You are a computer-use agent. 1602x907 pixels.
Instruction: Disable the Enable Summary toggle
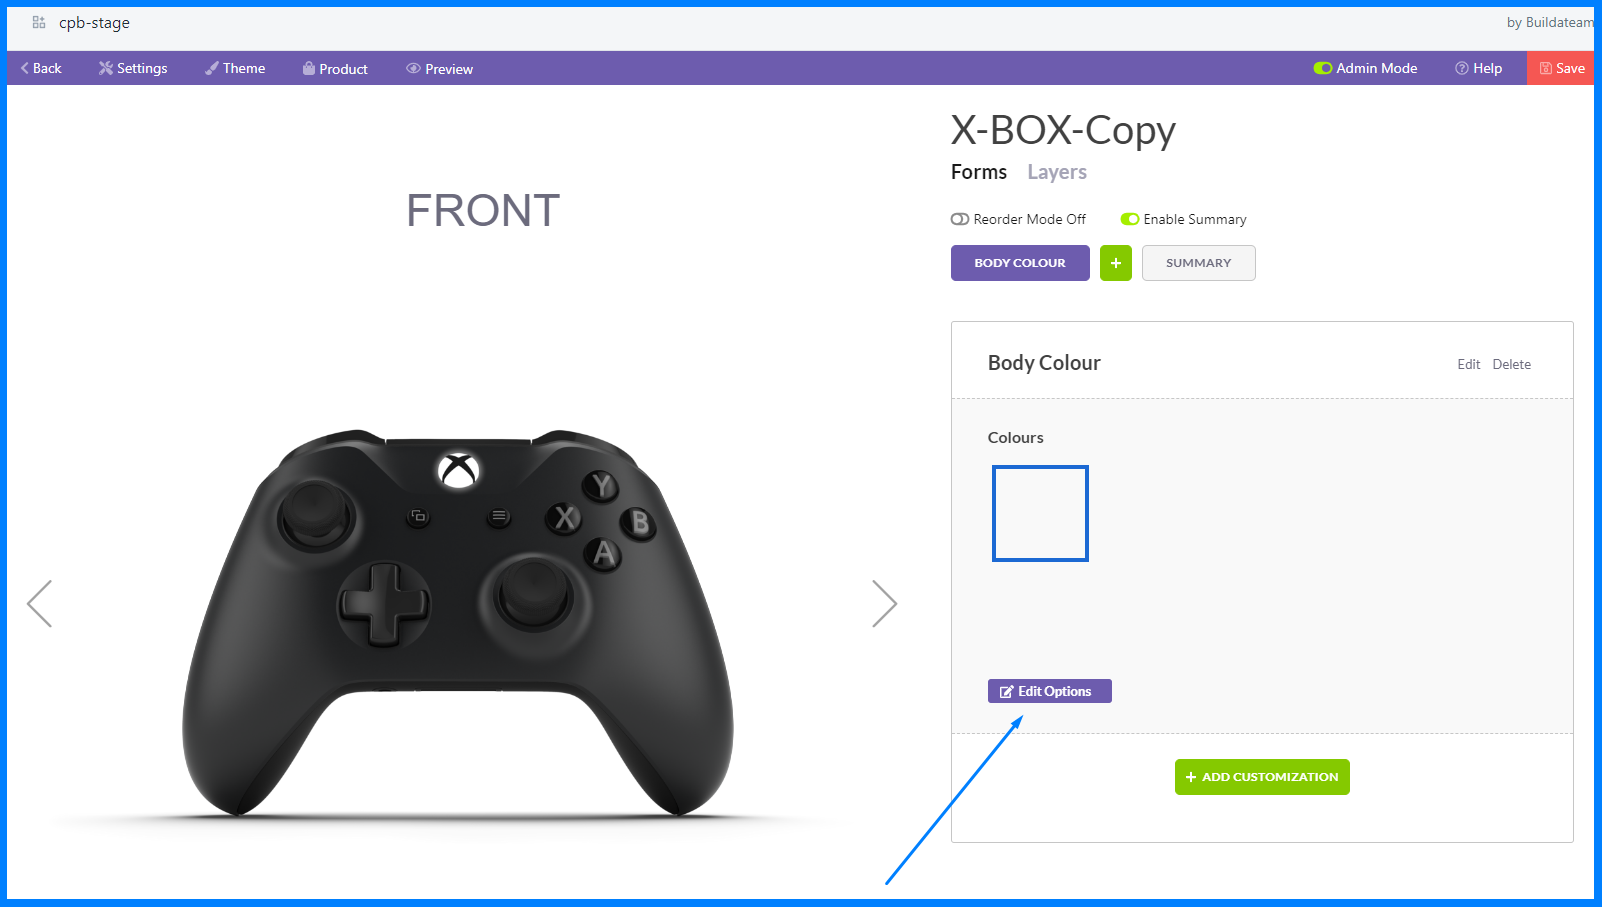click(x=1130, y=219)
